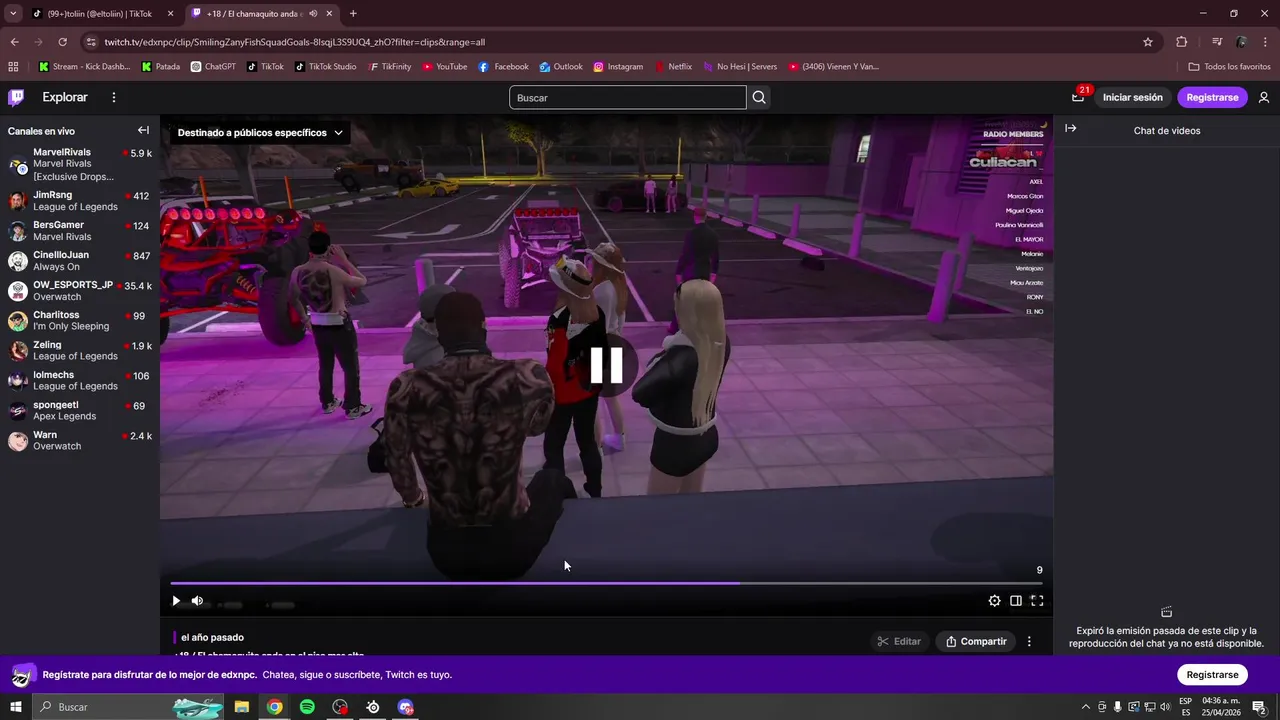Open Chrome extensions puzzle icon
This screenshot has width=1280, height=720.
pyautogui.click(x=1181, y=42)
